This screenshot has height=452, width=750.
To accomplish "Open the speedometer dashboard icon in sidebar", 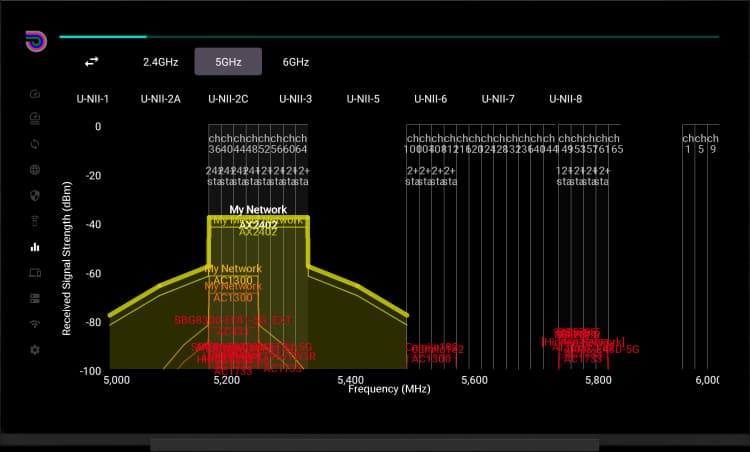I will (35, 94).
